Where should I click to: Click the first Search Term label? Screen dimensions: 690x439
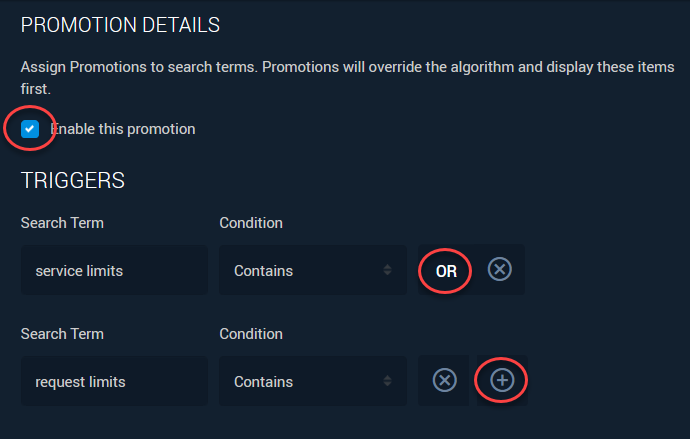pos(62,223)
